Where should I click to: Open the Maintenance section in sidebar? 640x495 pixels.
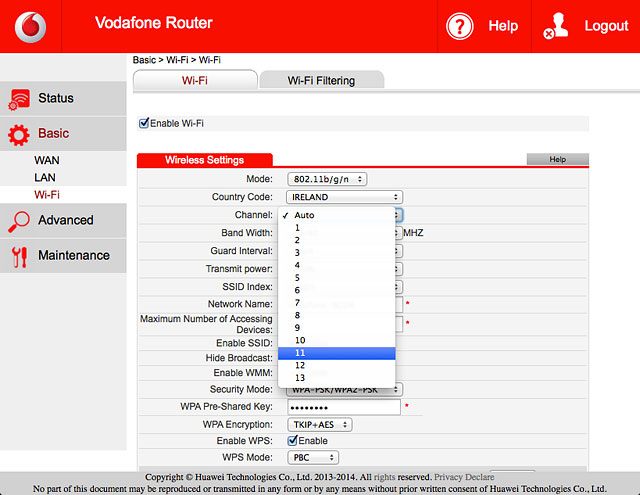63,255
